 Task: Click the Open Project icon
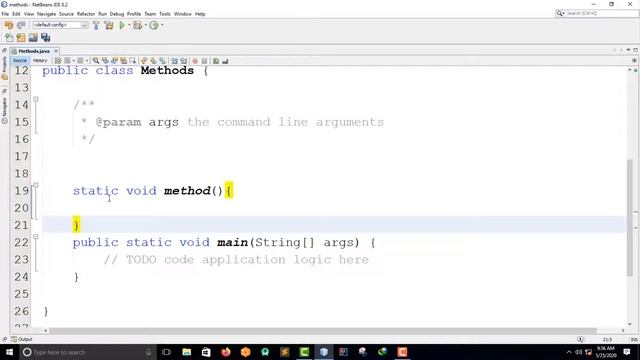pos(33,38)
